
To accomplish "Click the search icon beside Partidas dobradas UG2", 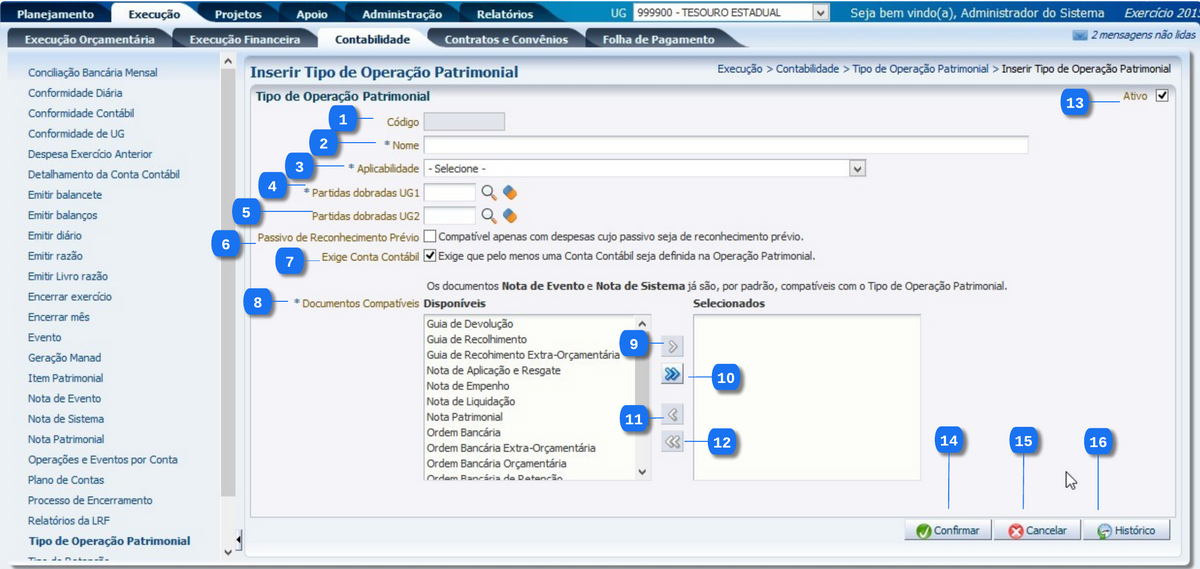I will point(489,215).
